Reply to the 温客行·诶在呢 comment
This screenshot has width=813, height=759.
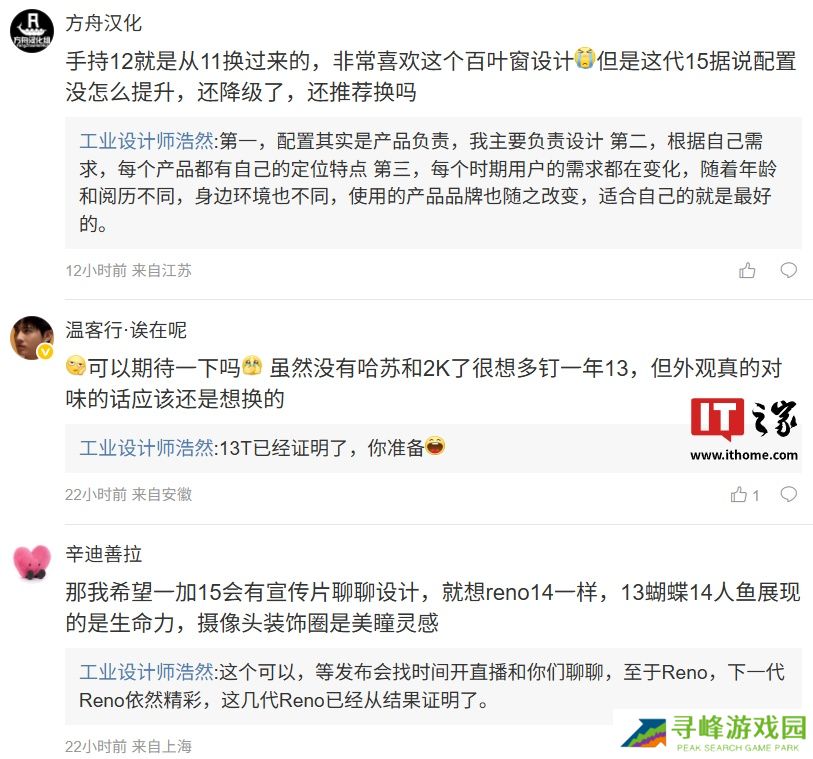click(789, 494)
